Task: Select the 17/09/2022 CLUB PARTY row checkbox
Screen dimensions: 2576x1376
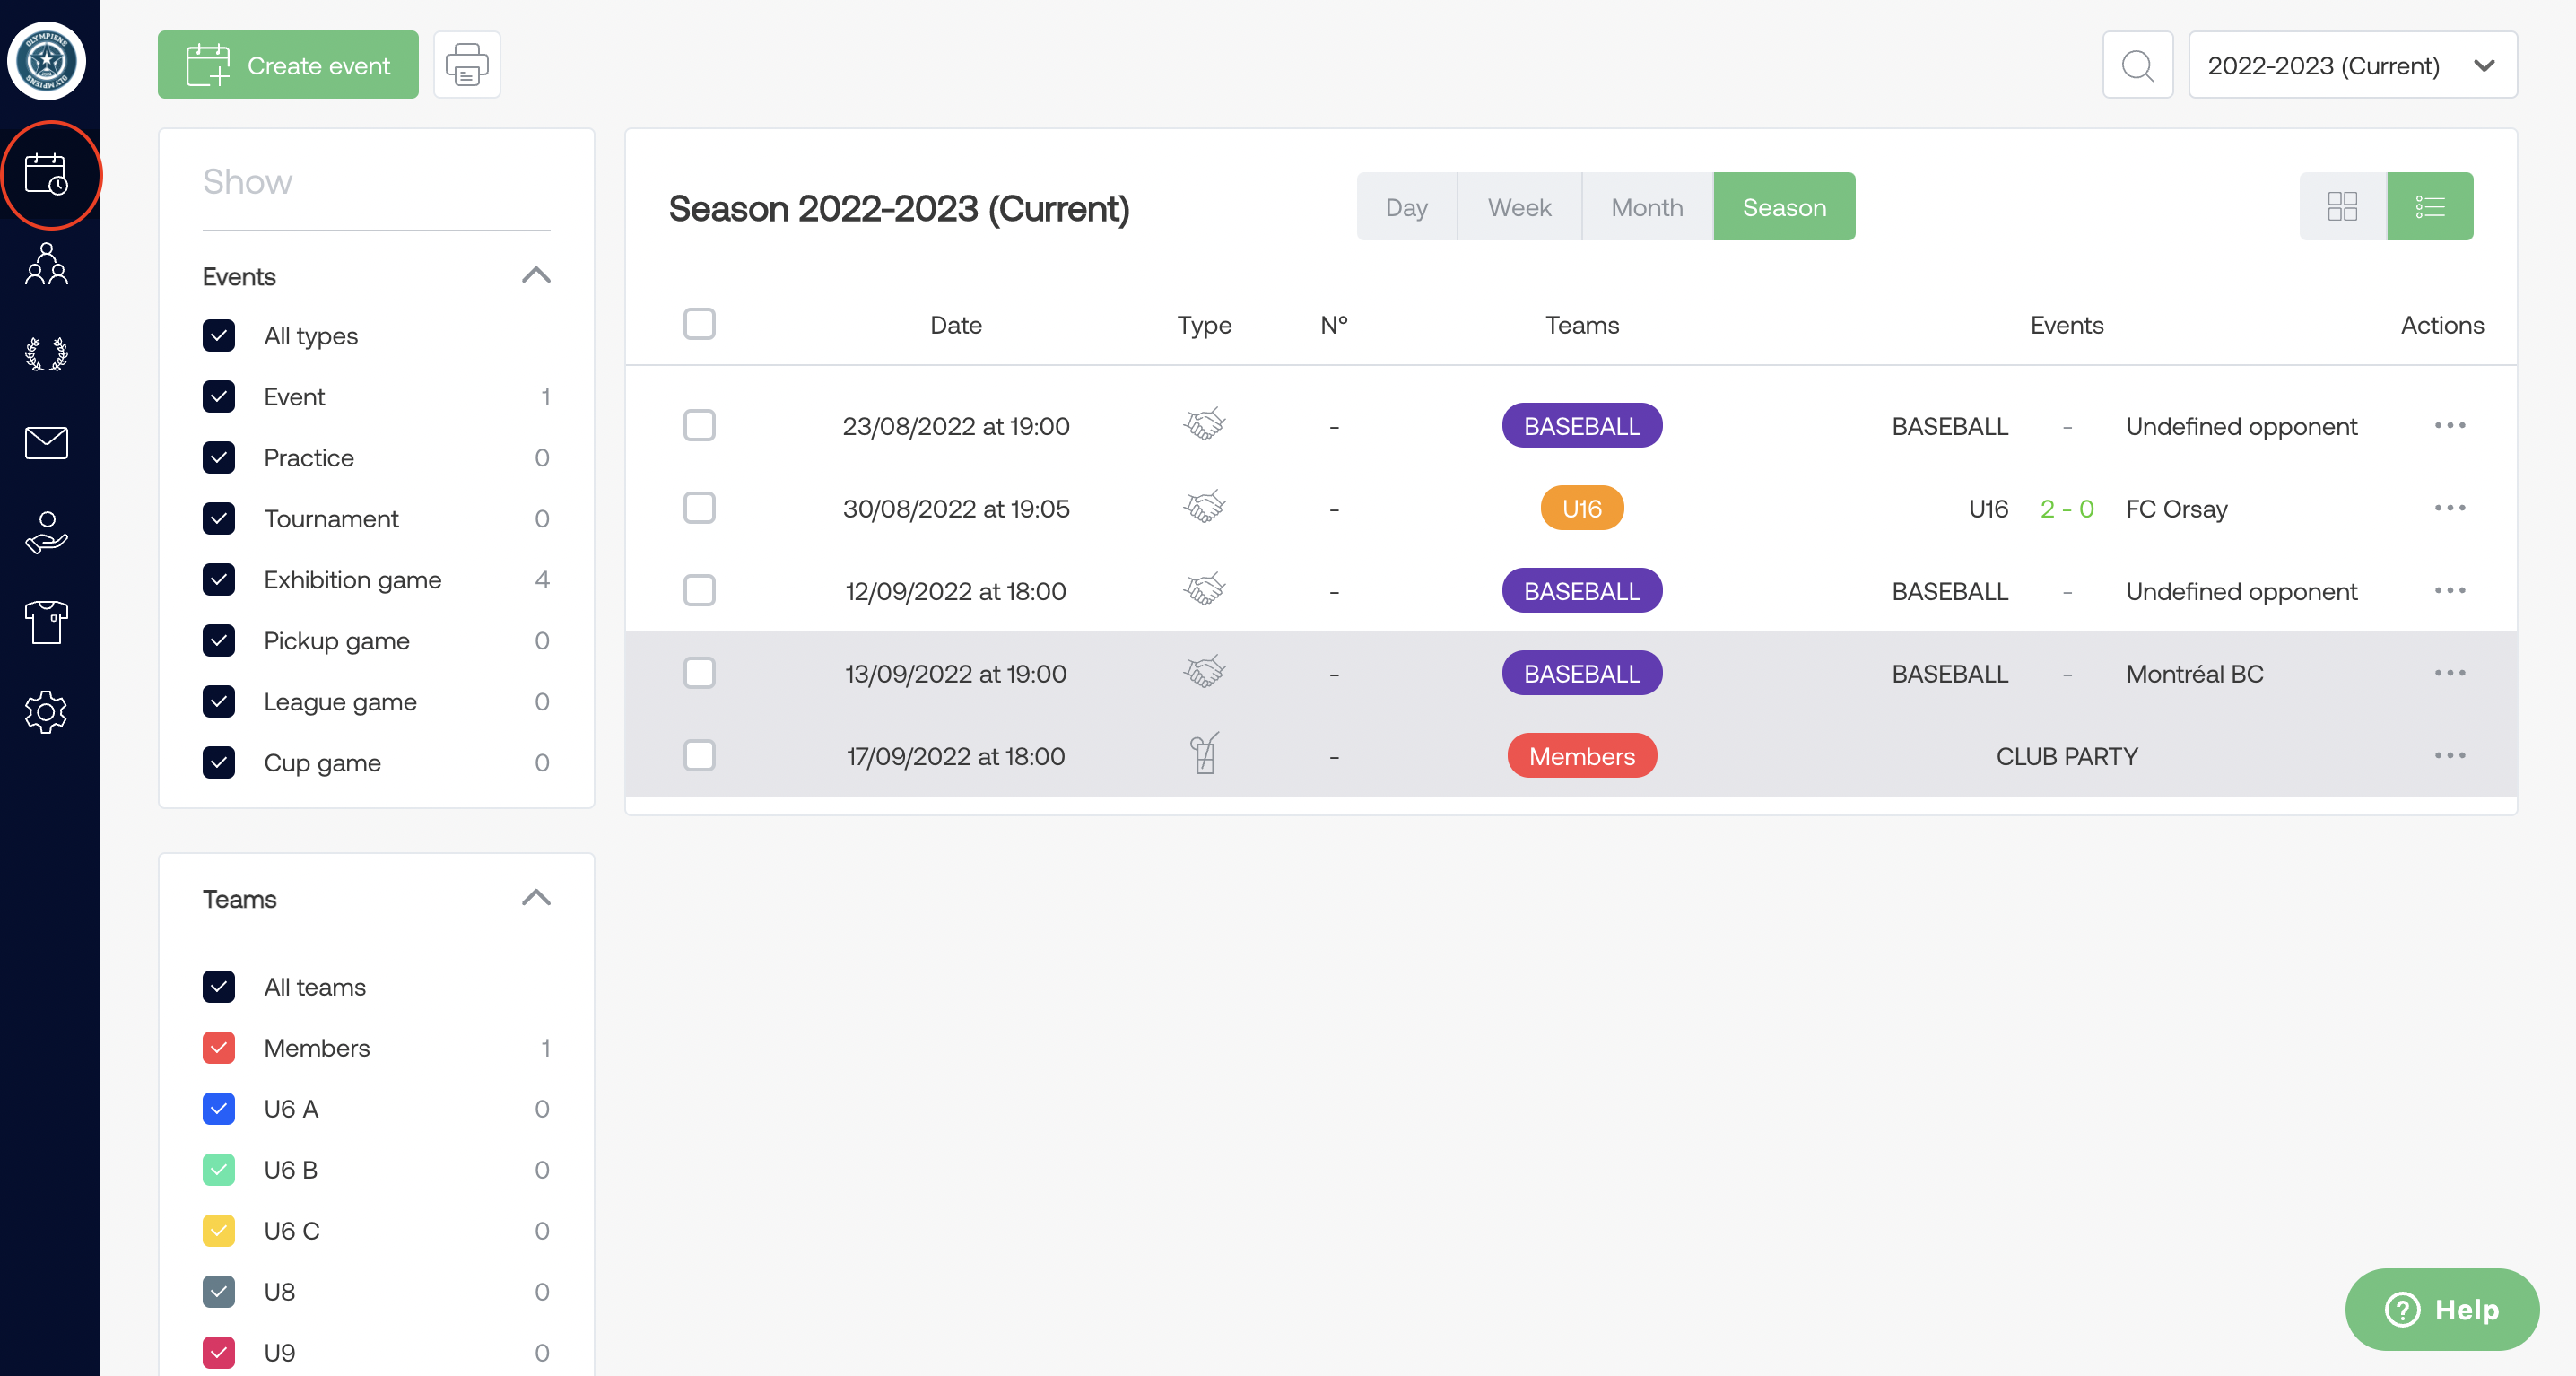Action: (699, 756)
